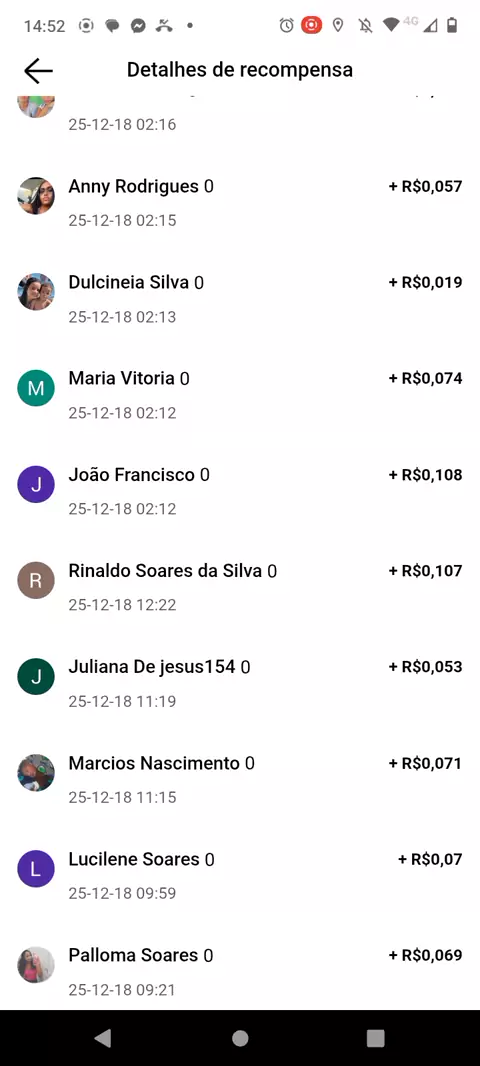Open Marcios Nascimento's profile photo
The image size is (480, 1066).
point(35,772)
